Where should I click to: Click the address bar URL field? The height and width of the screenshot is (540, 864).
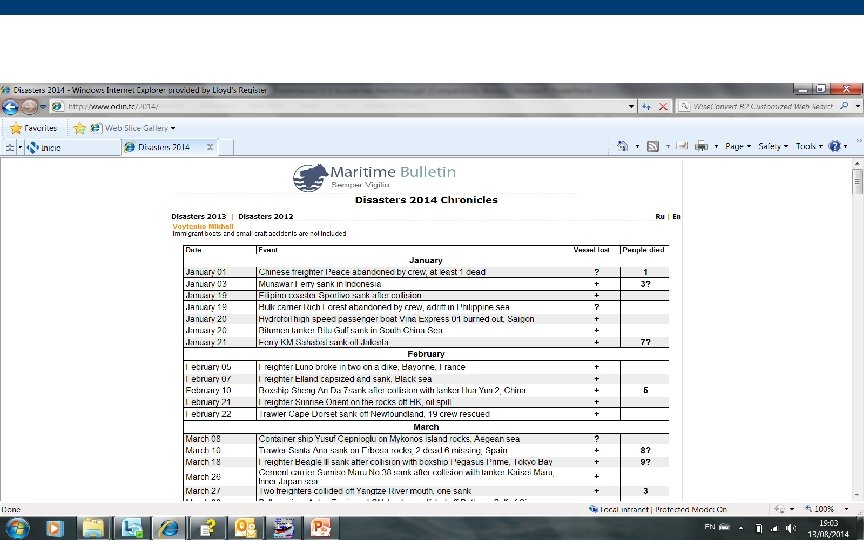[x=338, y=106]
